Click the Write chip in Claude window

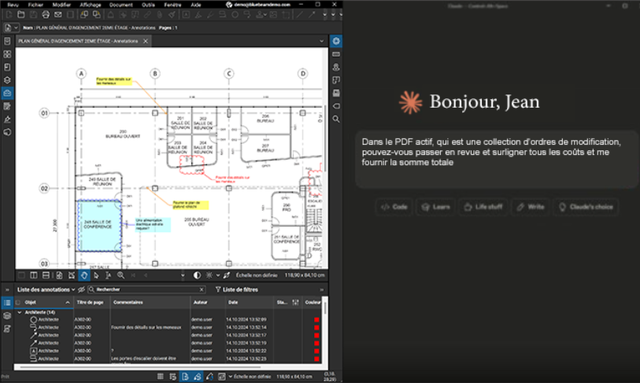click(530, 207)
